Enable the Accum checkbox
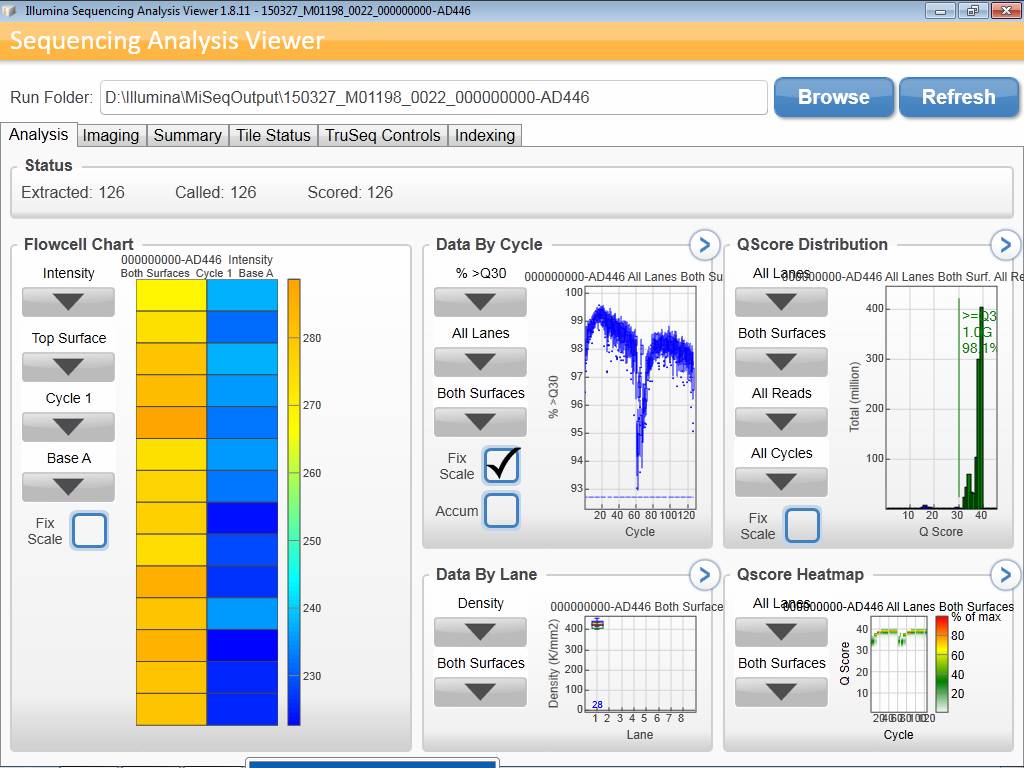 [501, 511]
